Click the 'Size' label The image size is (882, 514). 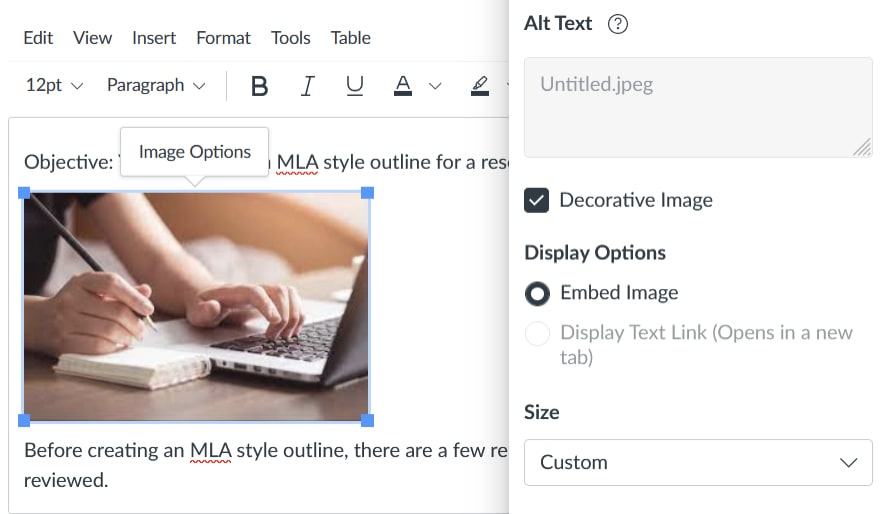tap(542, 412)
